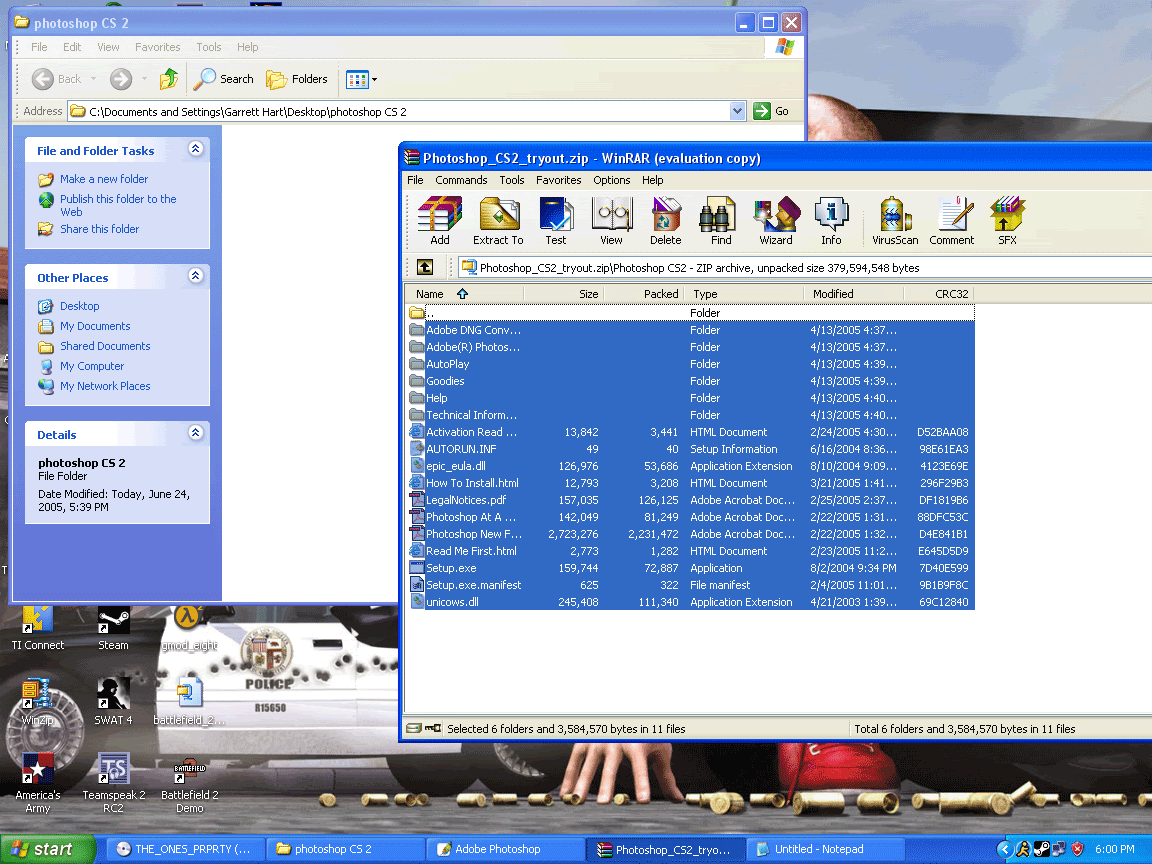
Task: Open the Views dropdown in Explorer toolbar
Action: 361,79
